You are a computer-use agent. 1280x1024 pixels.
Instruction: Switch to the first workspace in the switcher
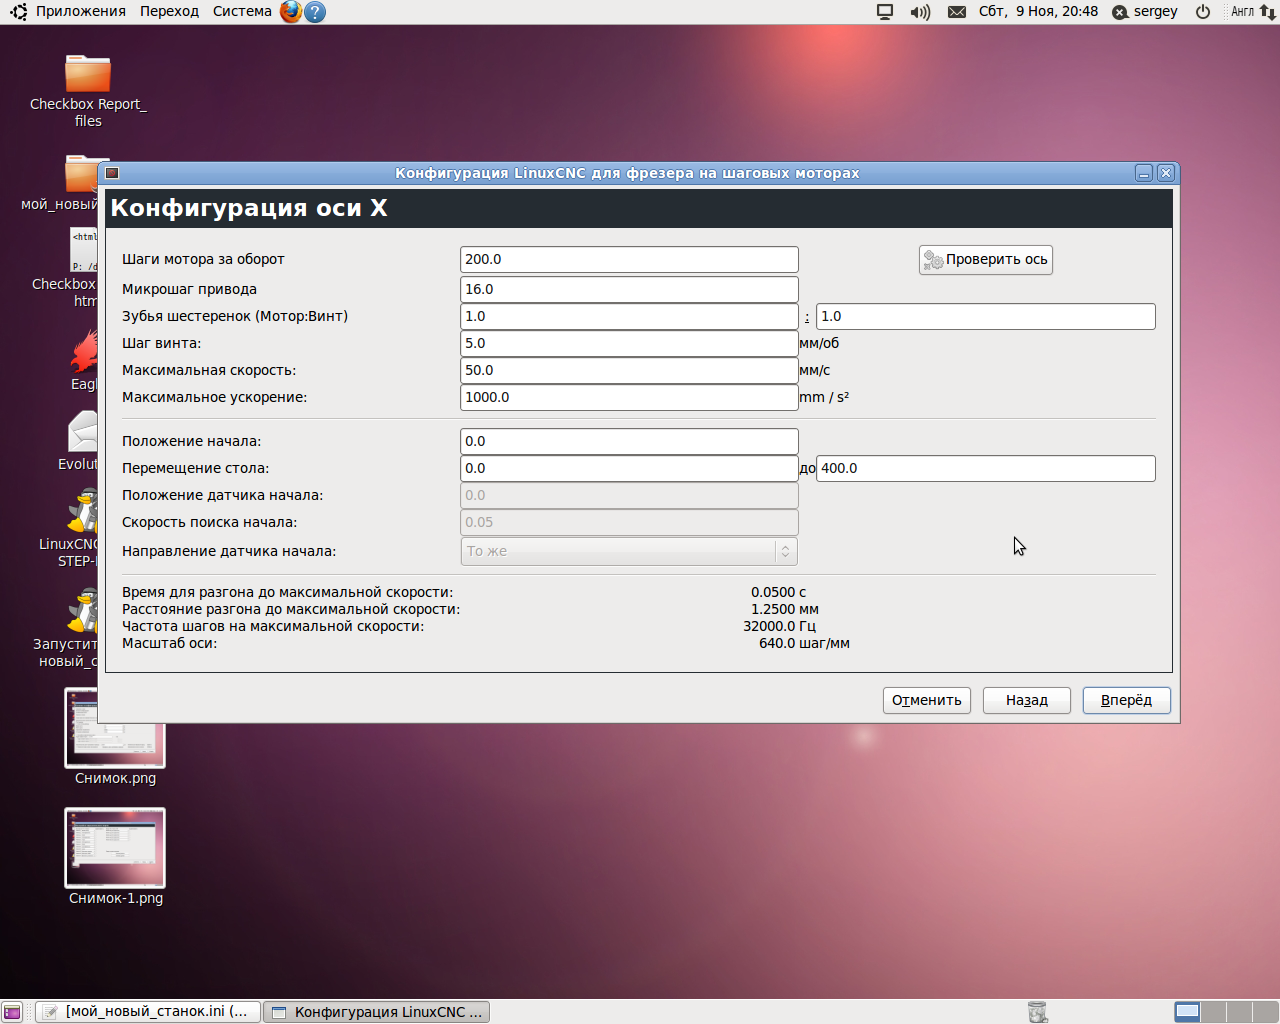(1187, 1012)
